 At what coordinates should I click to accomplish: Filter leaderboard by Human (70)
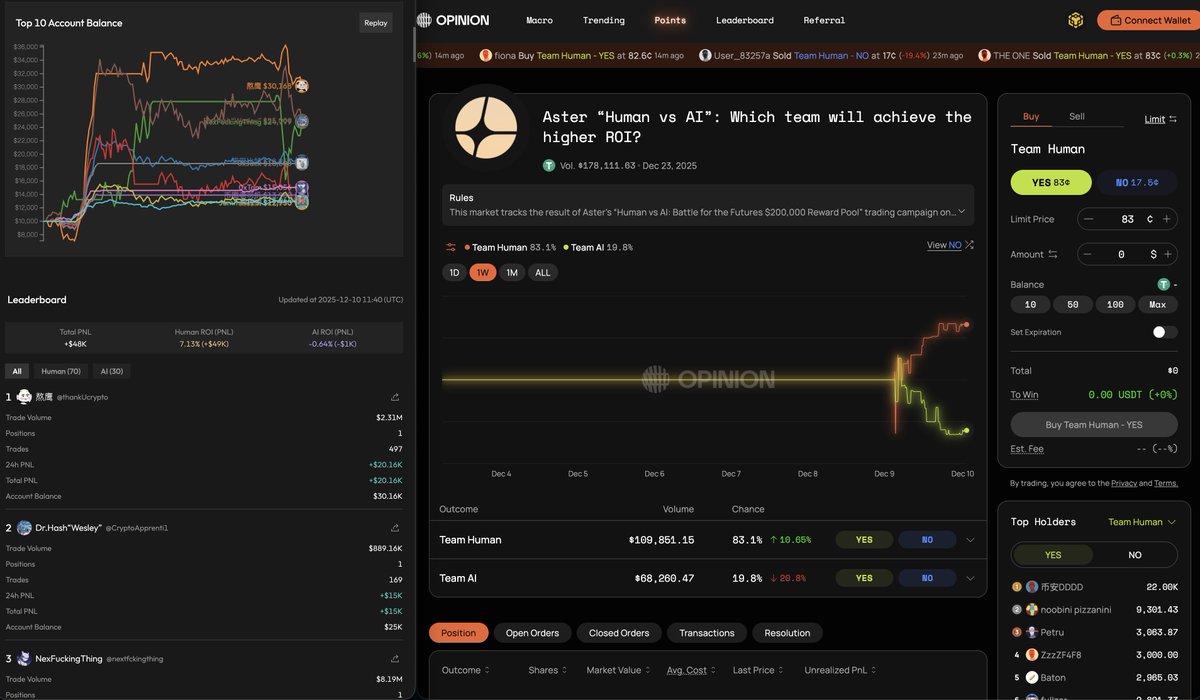click(61, 371)
